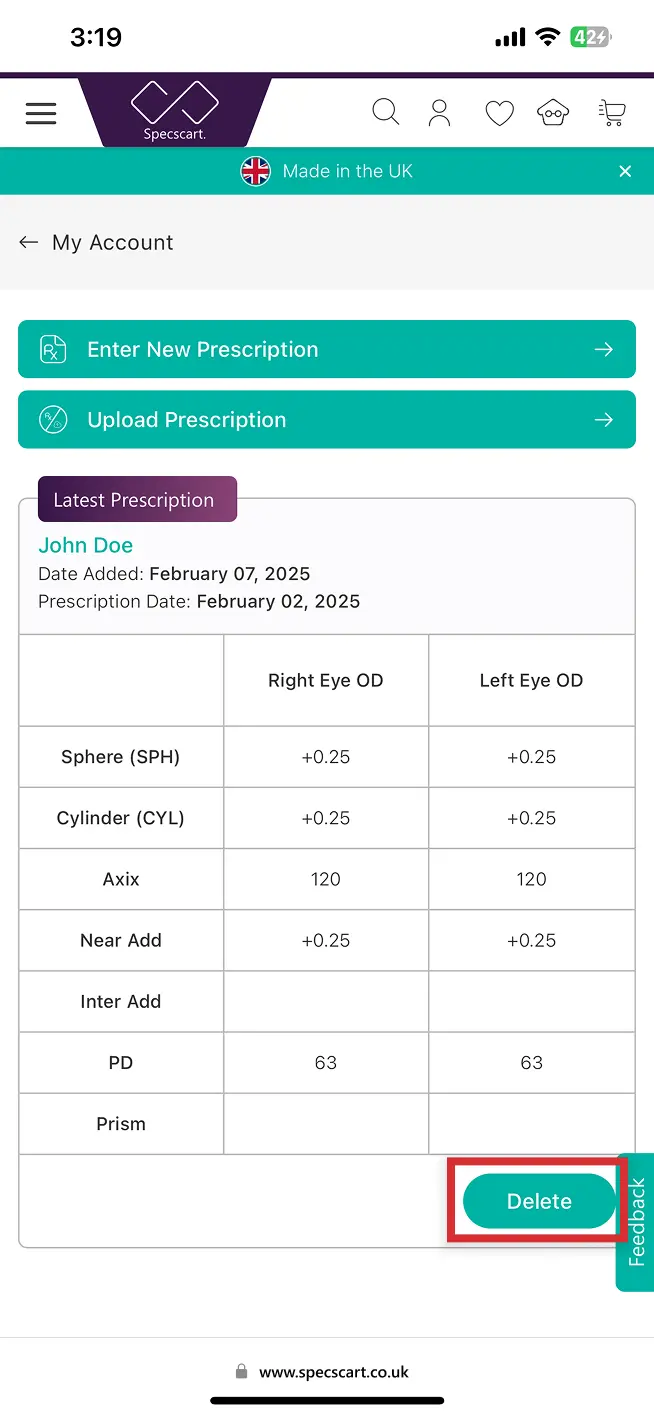Viewport: 654px width, 1417px height.
Task: Click the upload icon on Upload Prescription
Action: [x=52, y=419]
